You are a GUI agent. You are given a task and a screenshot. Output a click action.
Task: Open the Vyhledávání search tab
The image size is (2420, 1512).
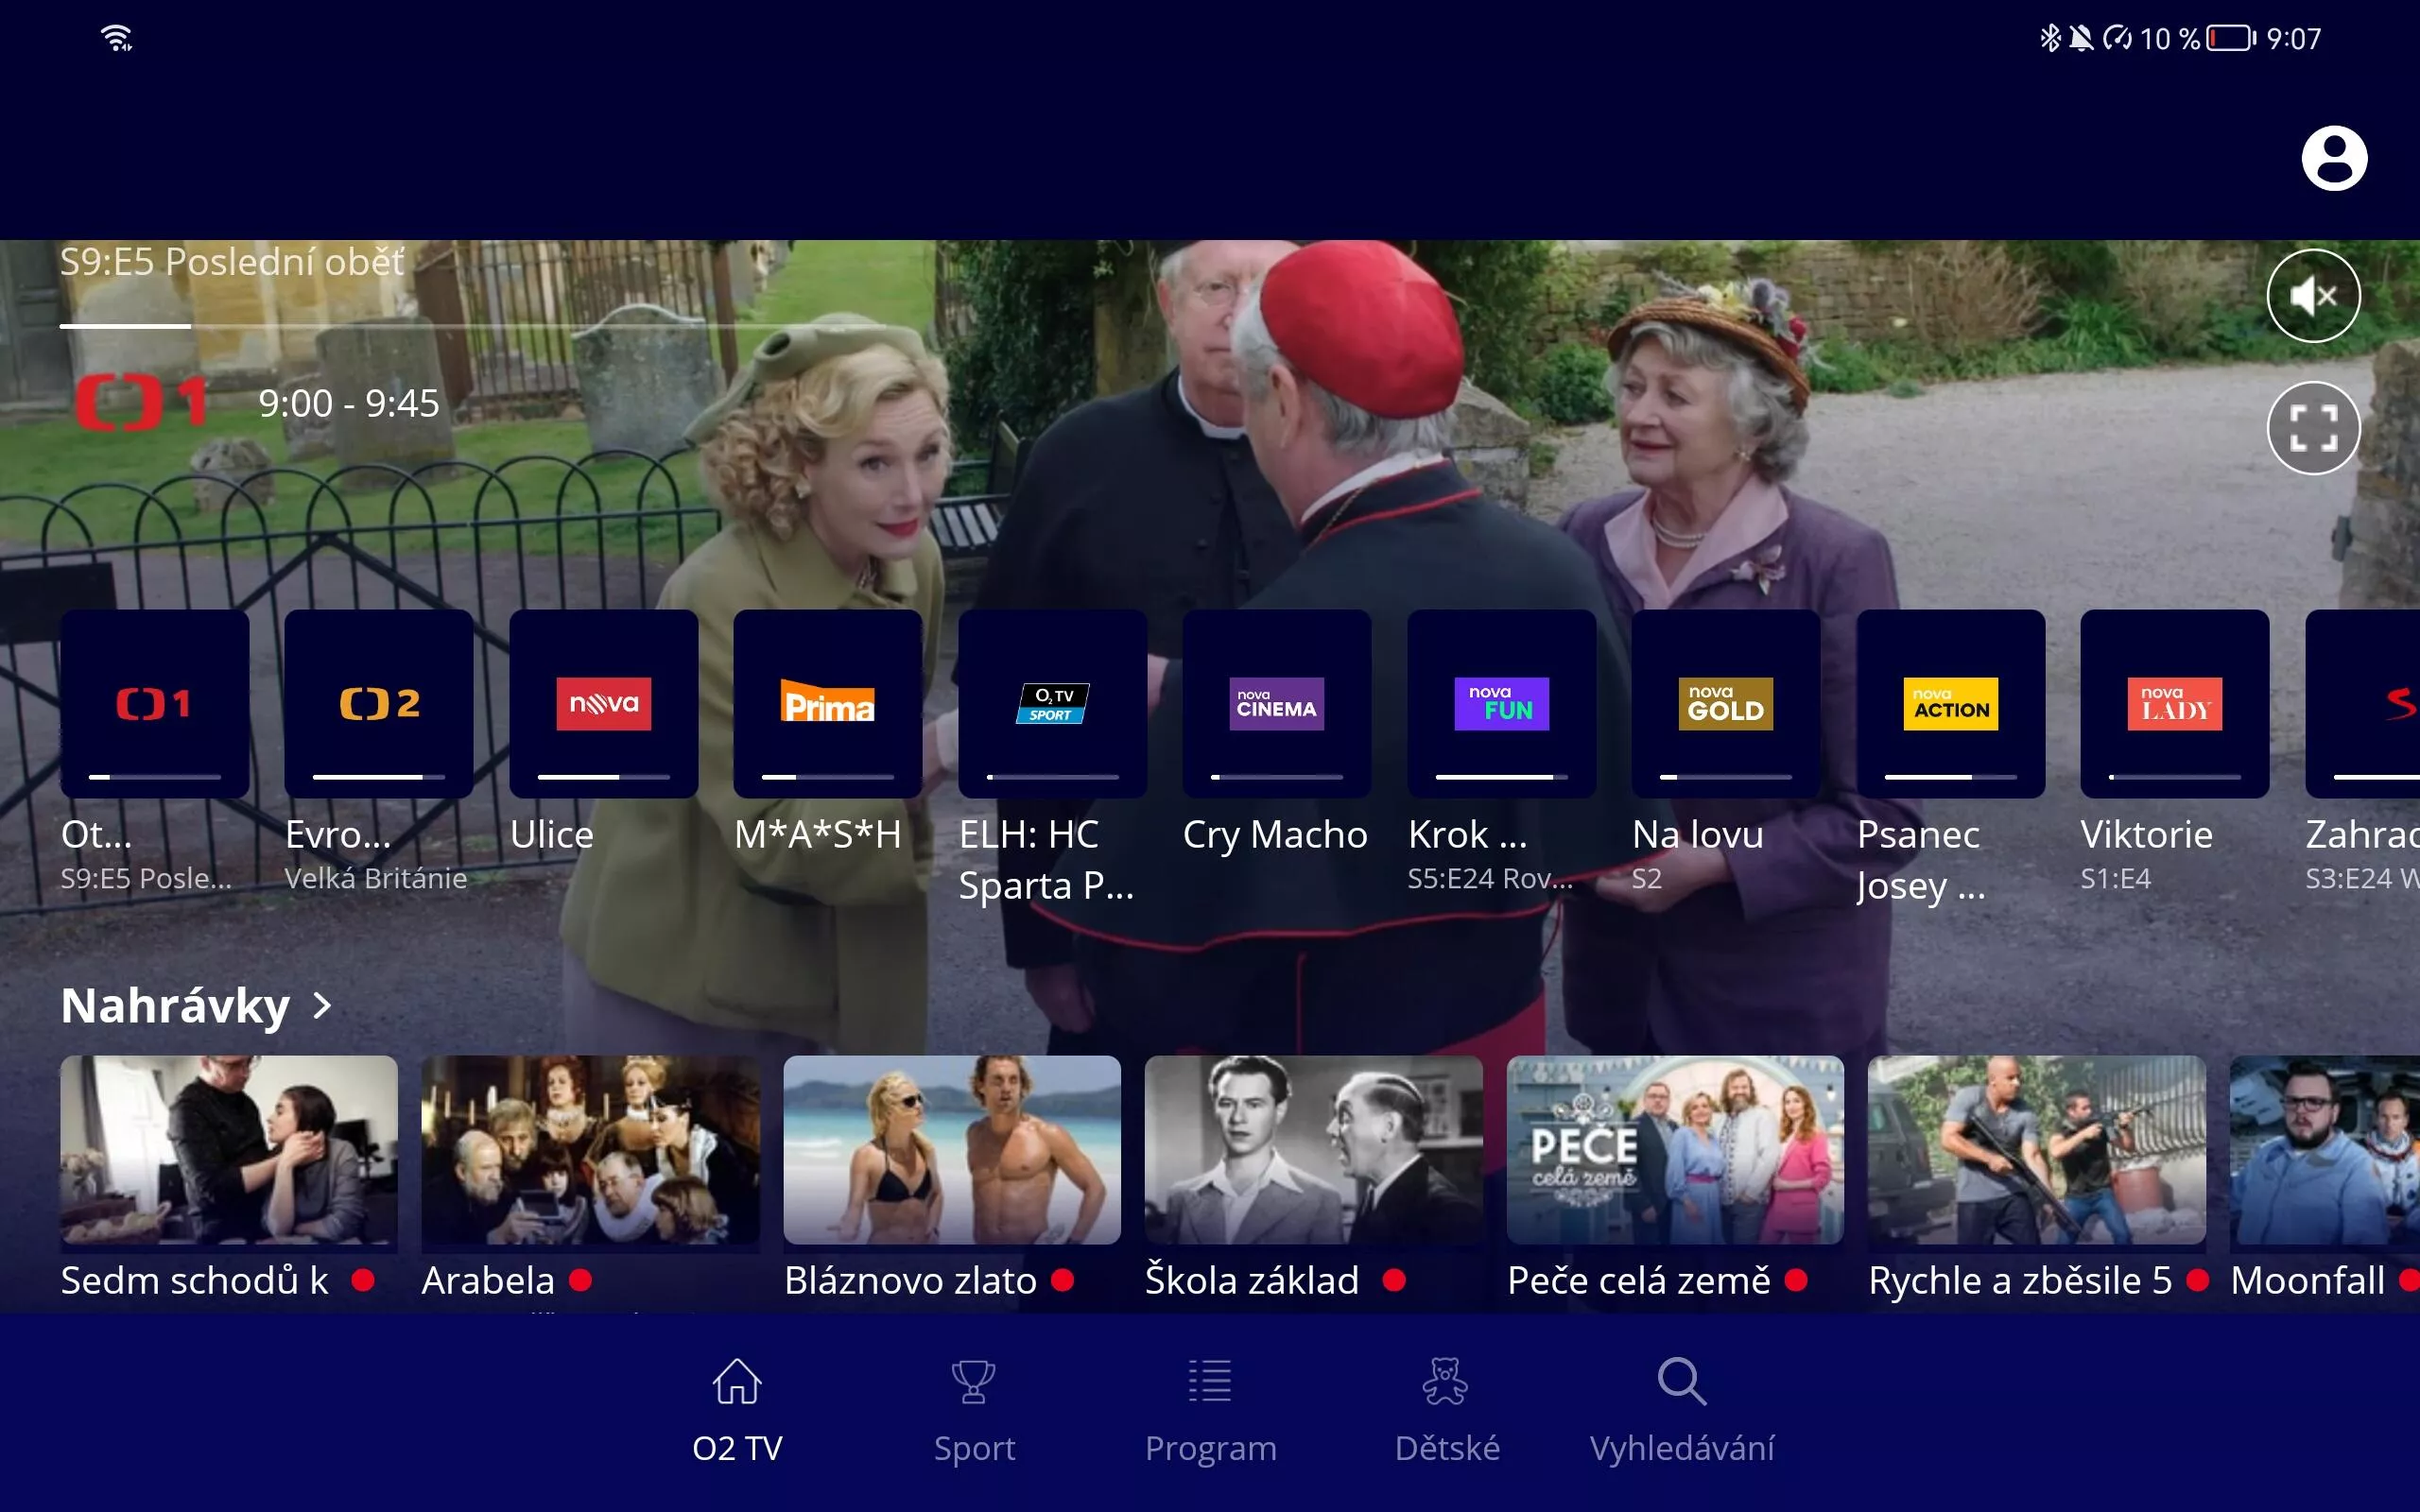pos(1682,1411)
